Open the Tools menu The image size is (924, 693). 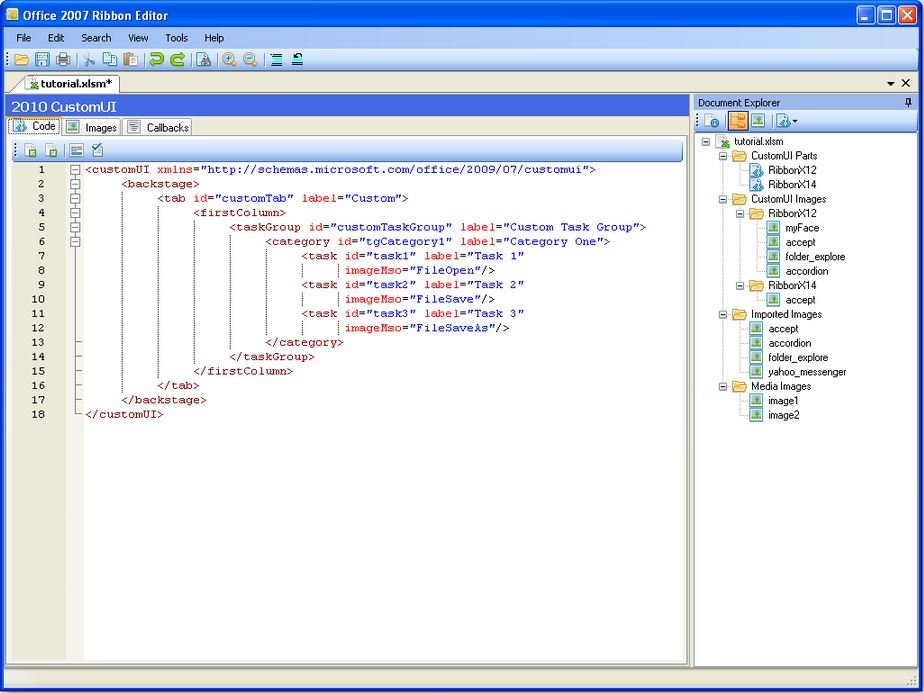(176, 38)
